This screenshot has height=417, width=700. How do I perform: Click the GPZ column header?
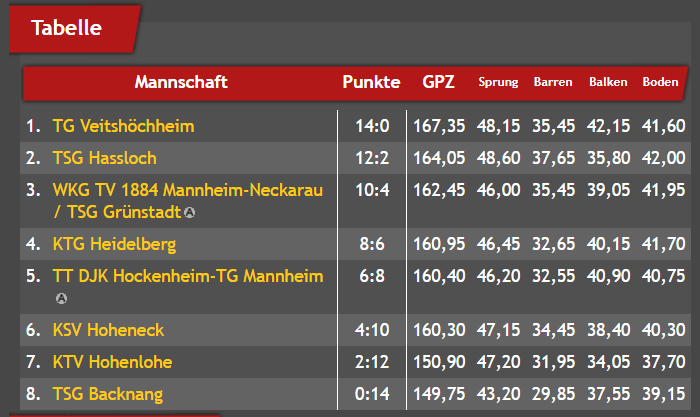pos(438,82)
